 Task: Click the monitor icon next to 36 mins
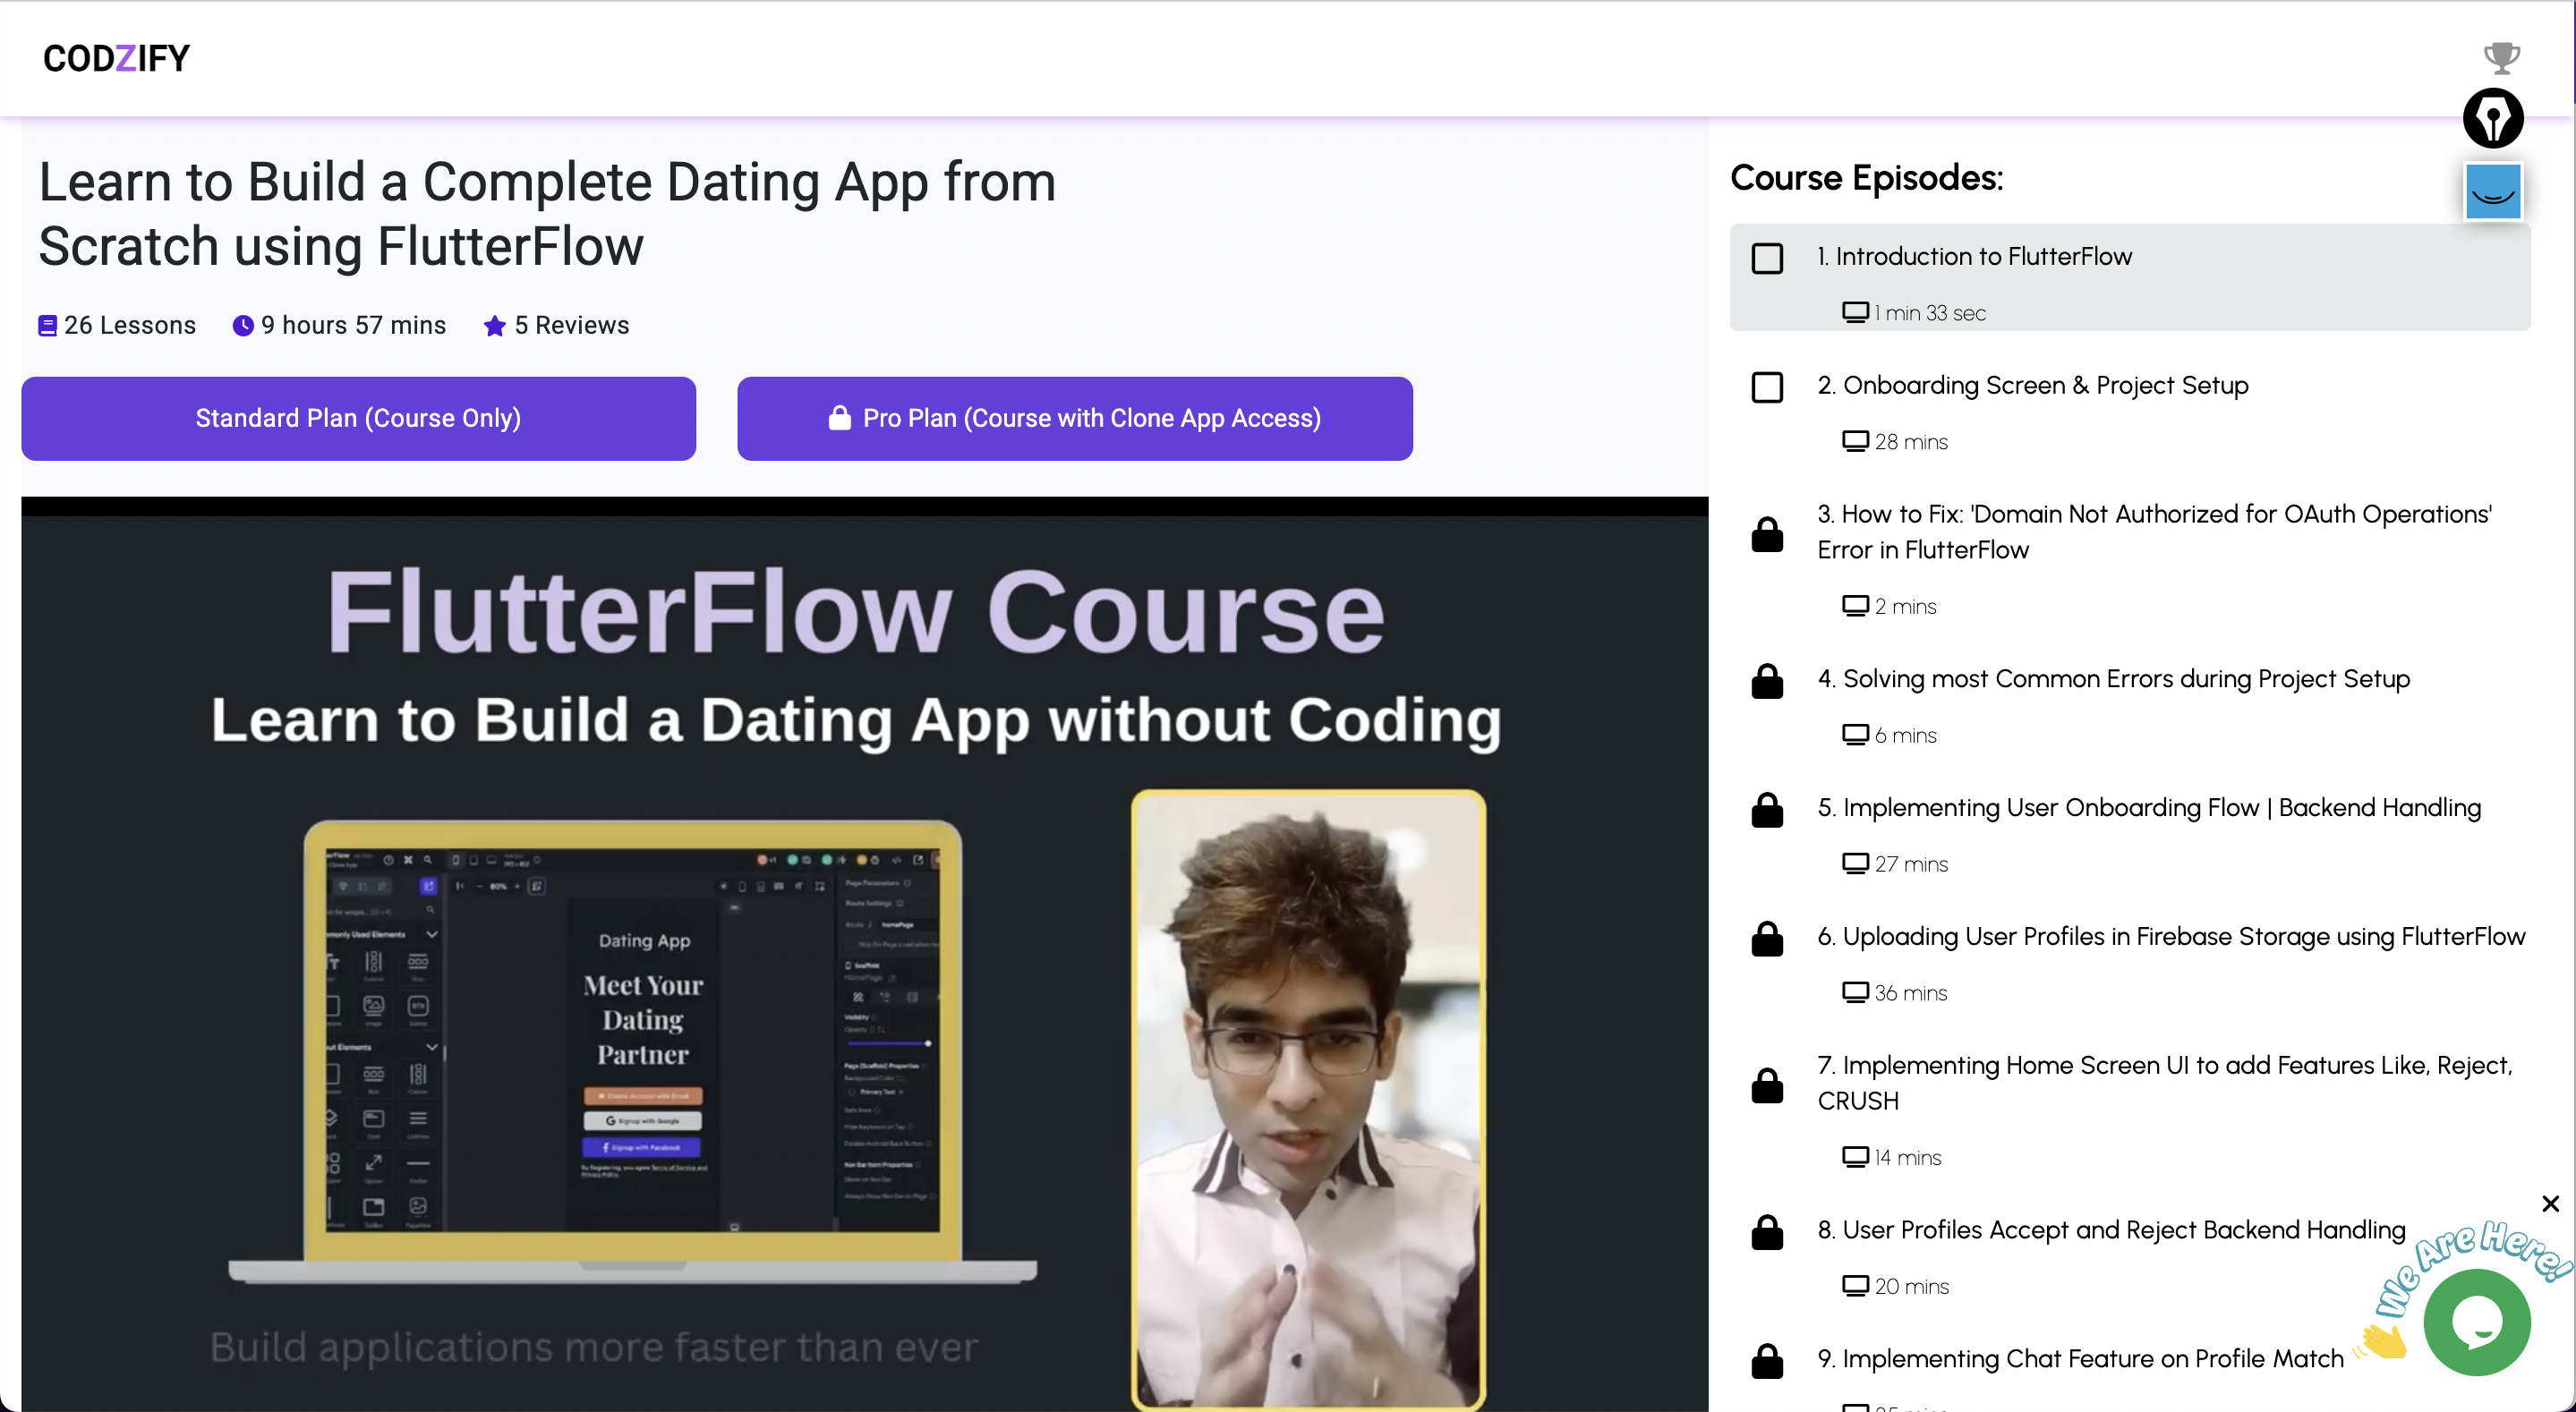click(1855, 992)
